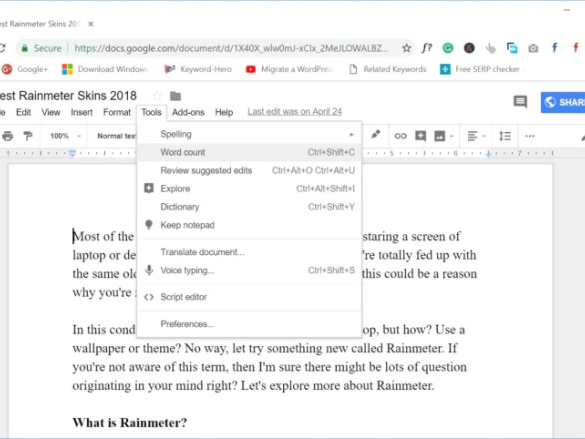Select Dictionary menu entry

click(249, 207)
